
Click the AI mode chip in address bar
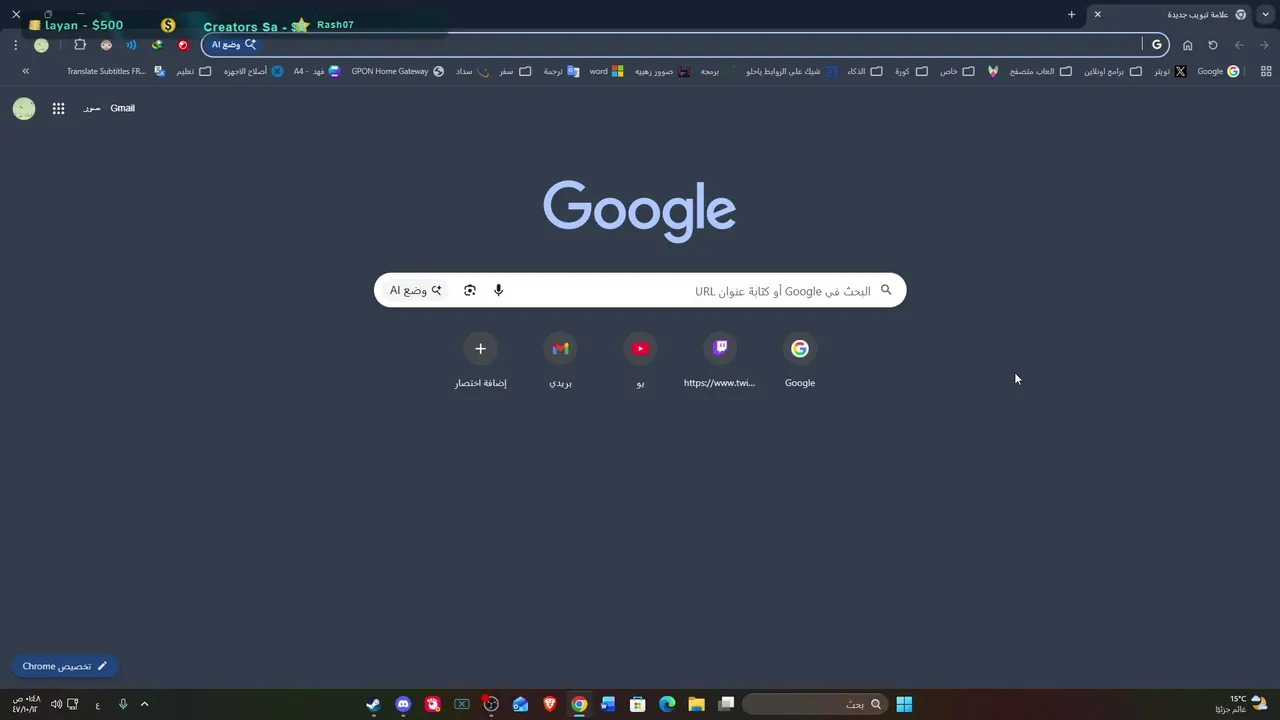click(x=233, y=45)
